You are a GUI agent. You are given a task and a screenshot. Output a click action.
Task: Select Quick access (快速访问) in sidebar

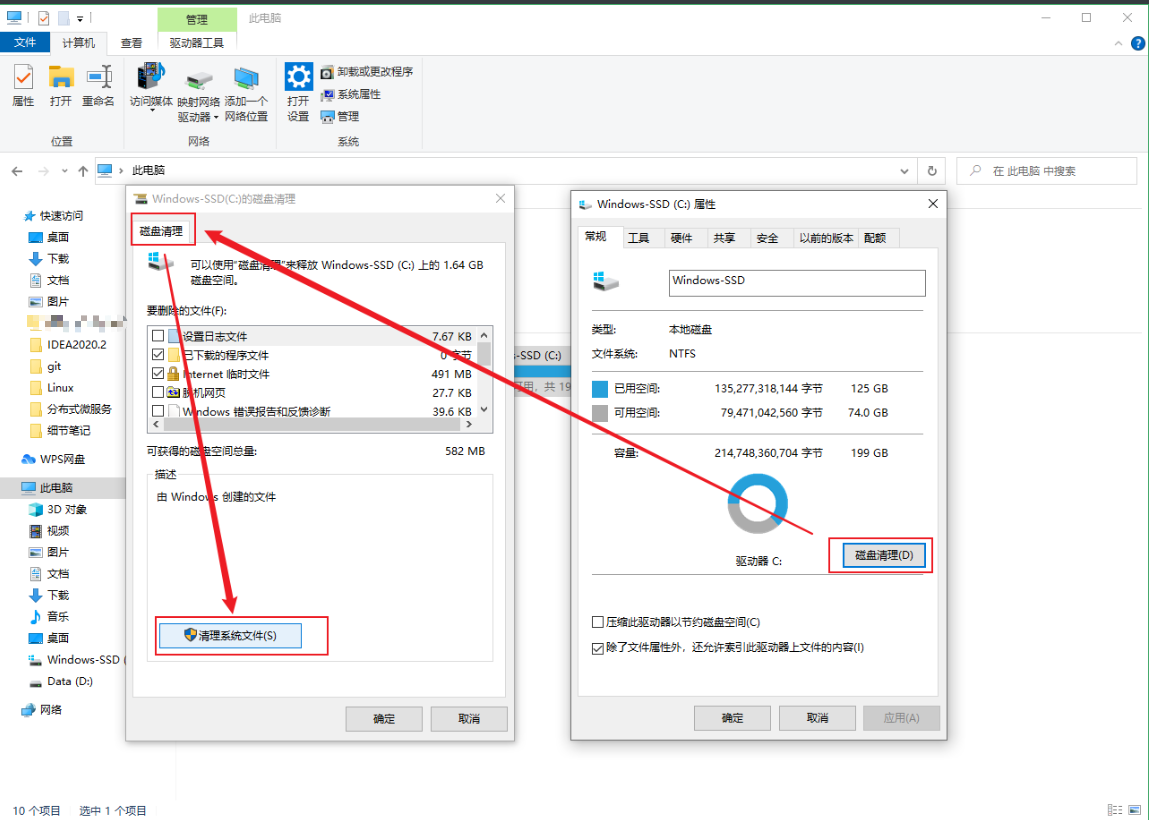coord(53,215)
